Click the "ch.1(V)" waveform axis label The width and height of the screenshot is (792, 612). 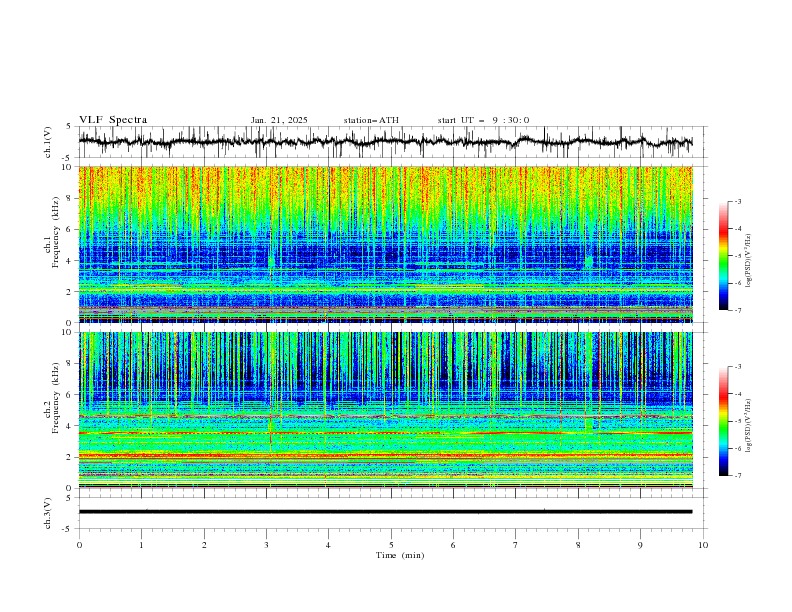pos(48,142)
